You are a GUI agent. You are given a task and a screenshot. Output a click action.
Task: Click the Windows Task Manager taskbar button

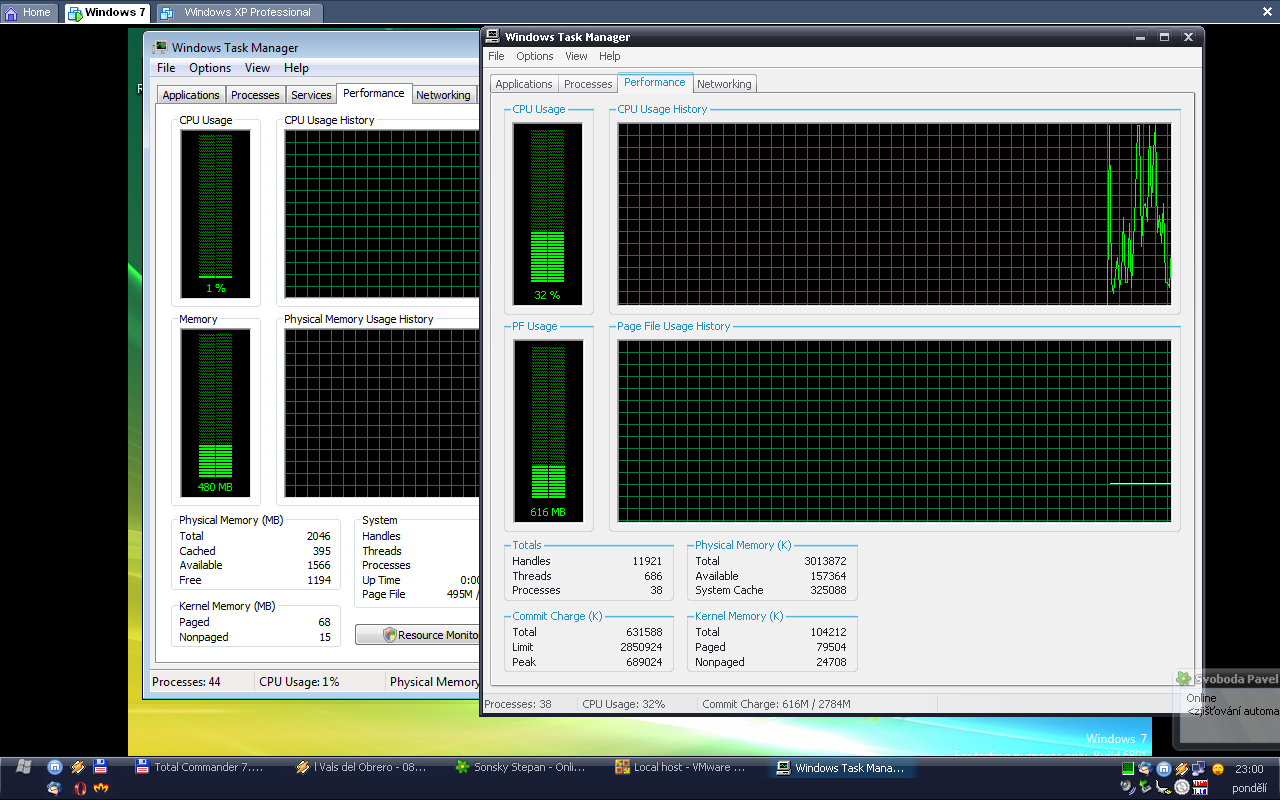[x=841, y=767]
